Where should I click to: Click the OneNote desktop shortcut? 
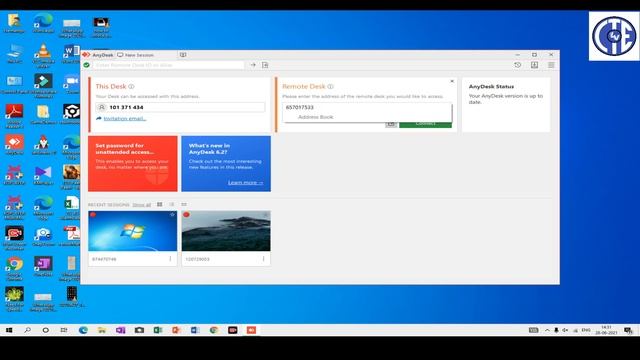click(x=43, y=266)
